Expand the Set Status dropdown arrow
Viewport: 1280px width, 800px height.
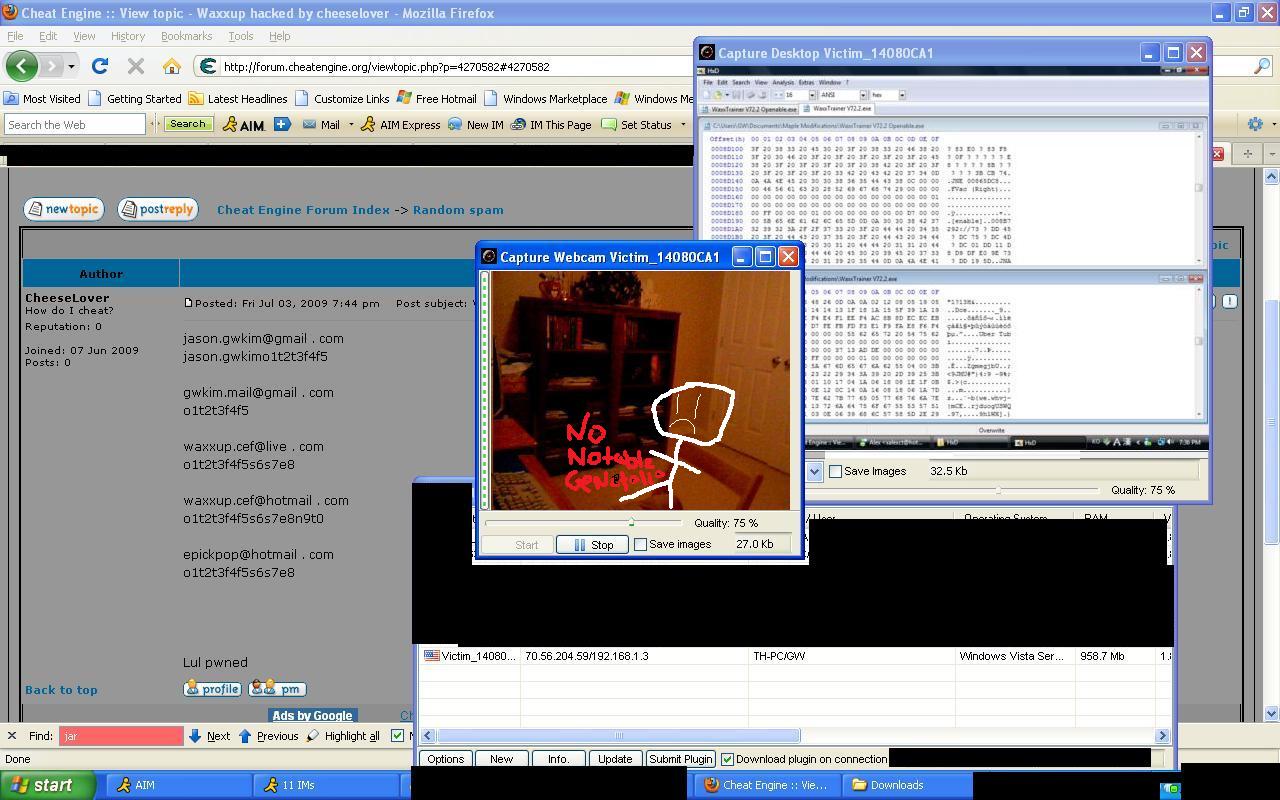coord(683,125)
